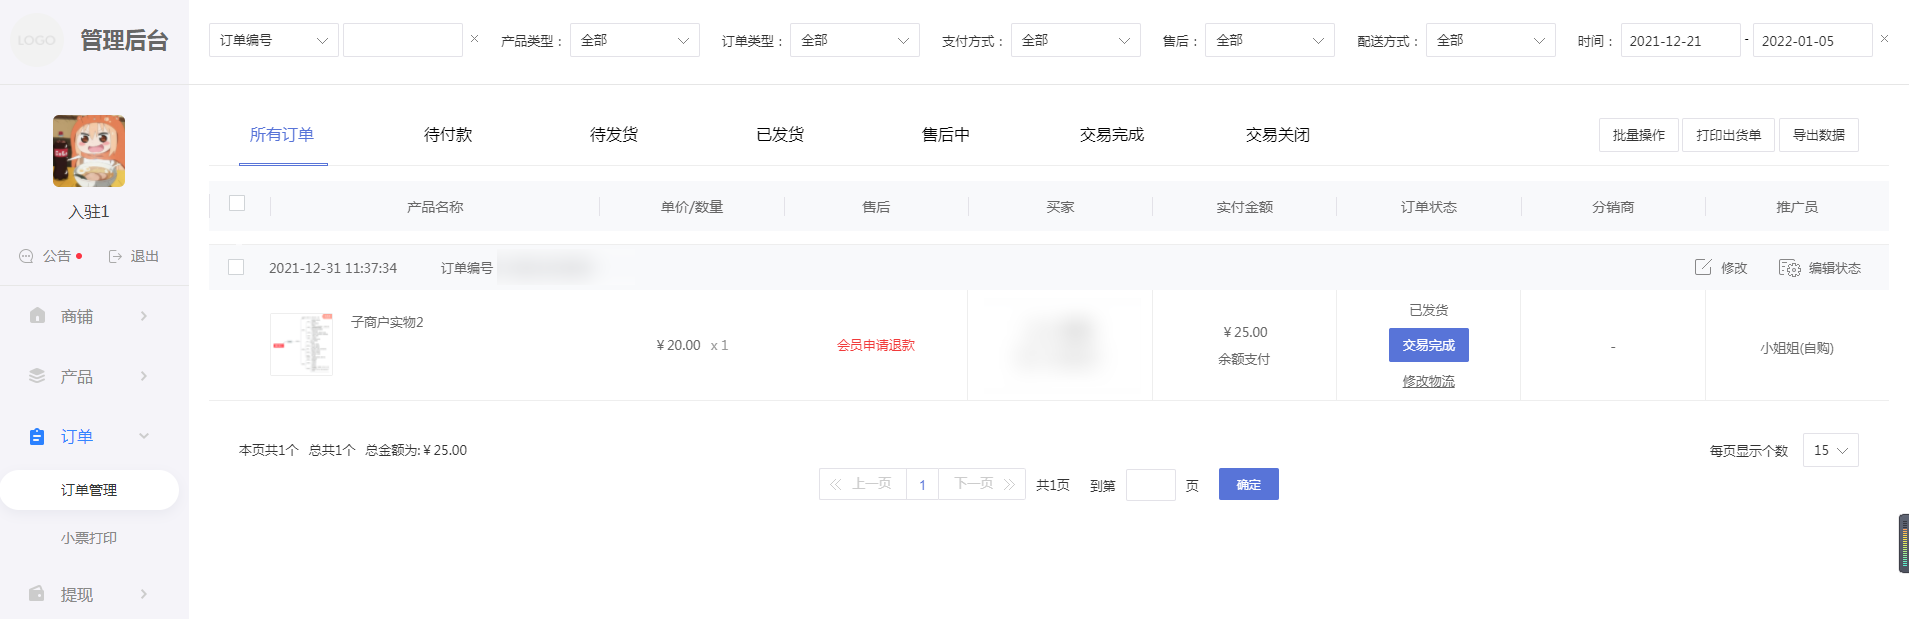
Task: Check the order row 2021-12-31 checkbox
Action: coord(236,267)
